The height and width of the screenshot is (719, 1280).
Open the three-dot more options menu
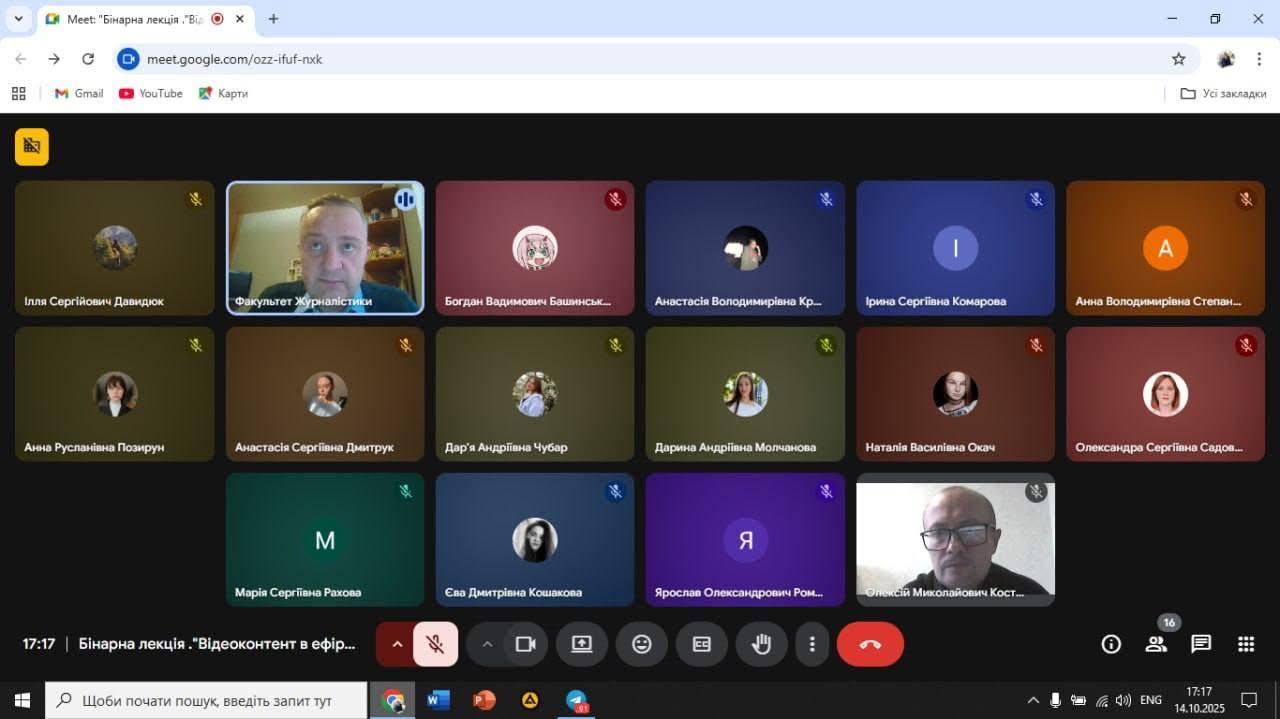(813, 644)
